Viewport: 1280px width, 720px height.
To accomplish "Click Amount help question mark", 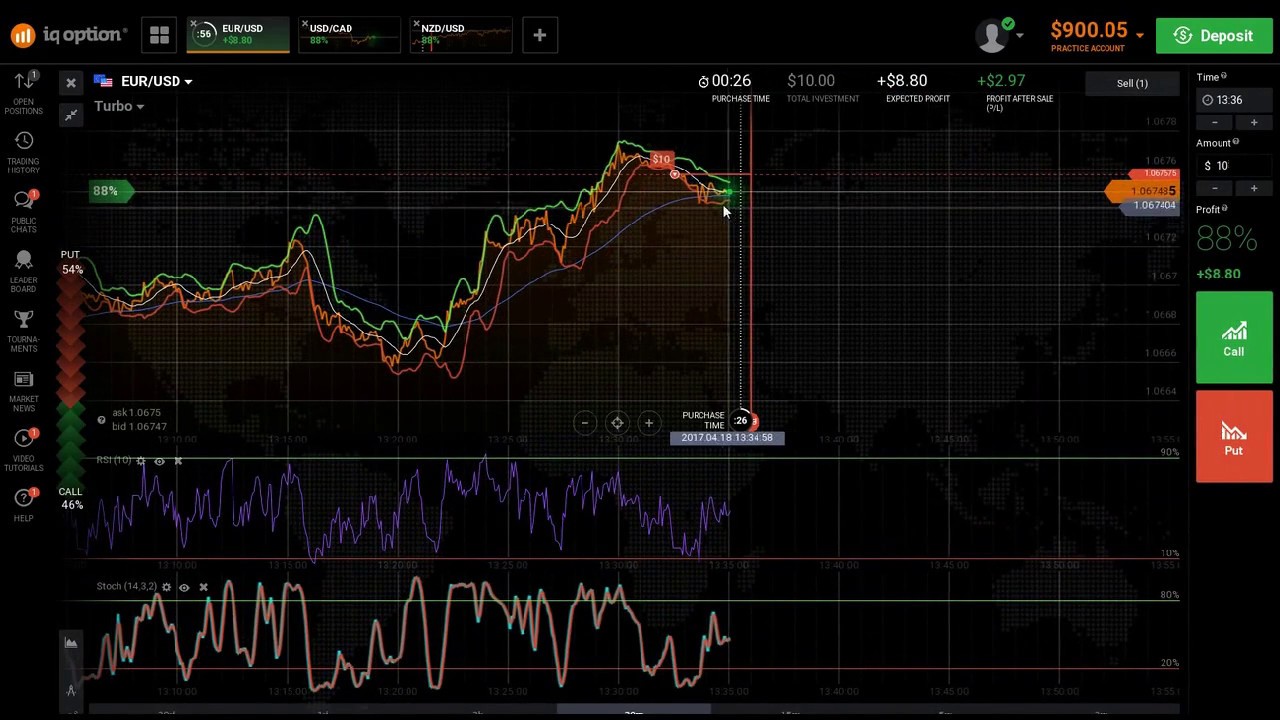I will click(1238, 142).
